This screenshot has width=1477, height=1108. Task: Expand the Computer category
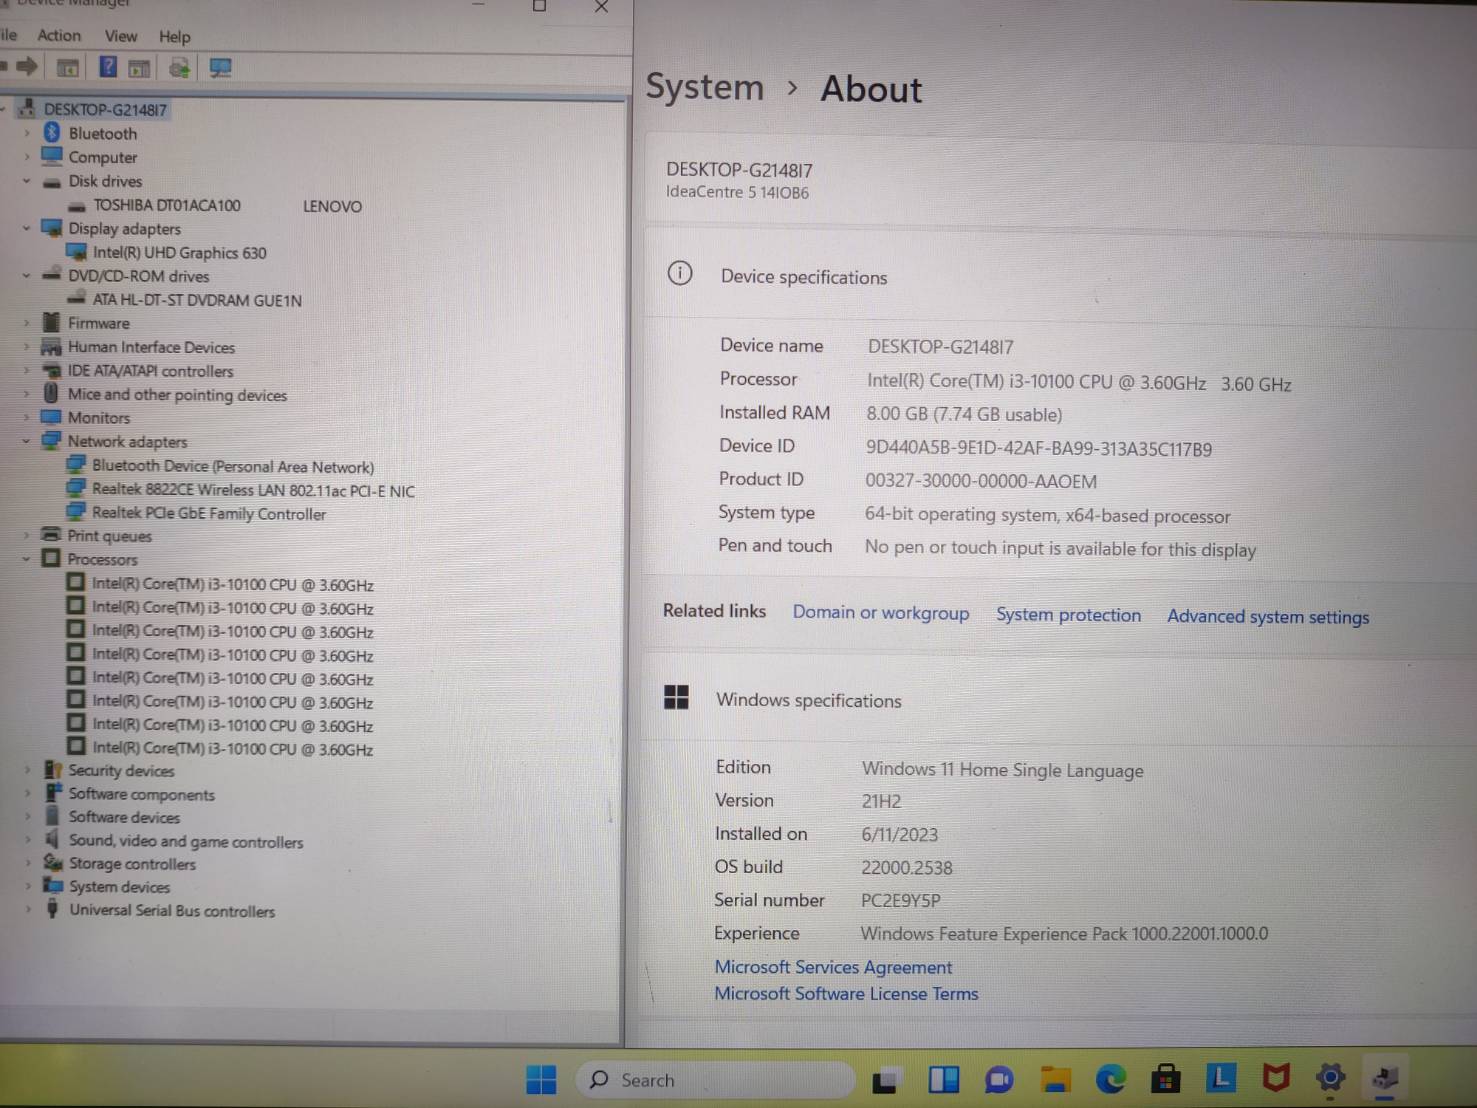tap(27, 157)
